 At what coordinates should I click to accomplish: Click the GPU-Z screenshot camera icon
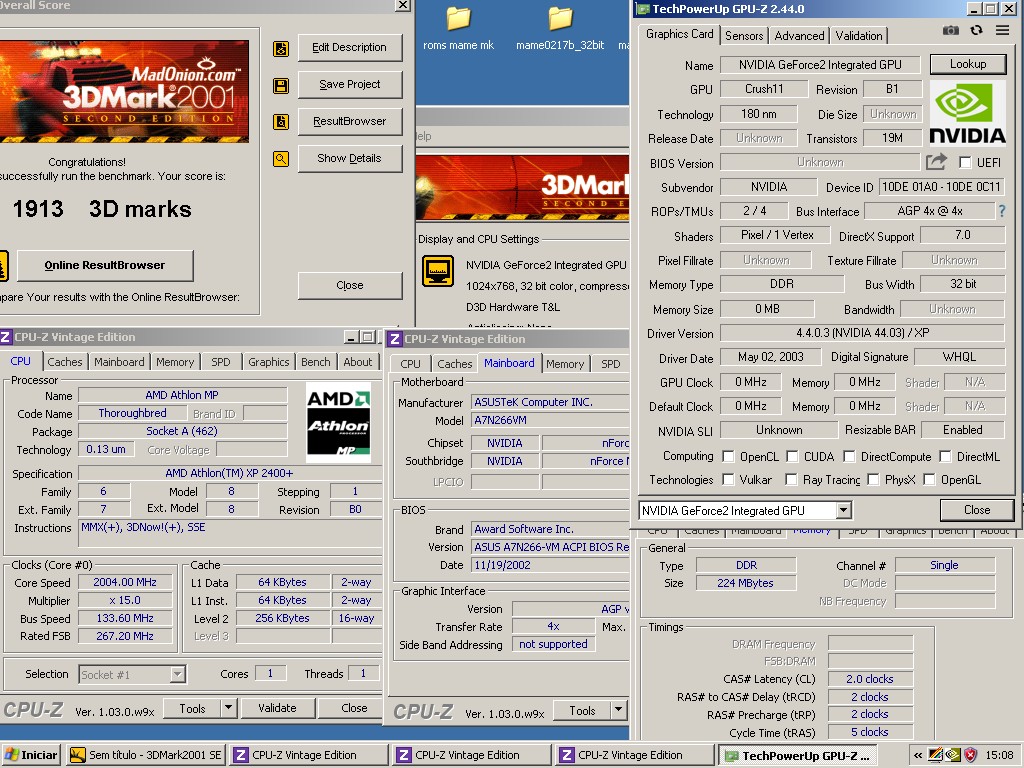951,31
